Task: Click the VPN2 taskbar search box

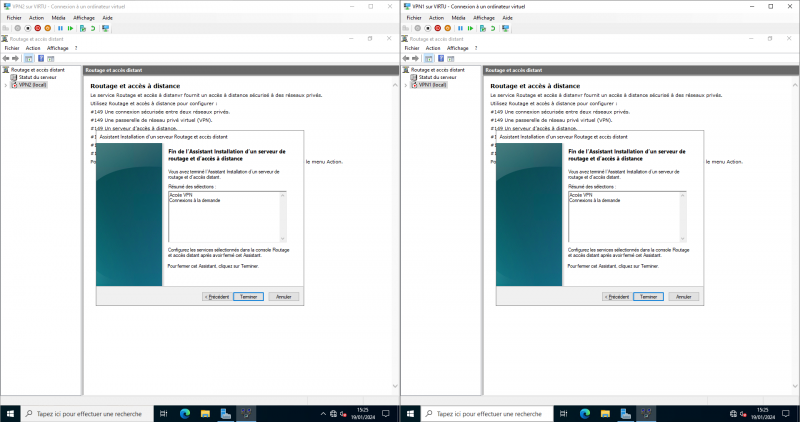Action: 87,414
